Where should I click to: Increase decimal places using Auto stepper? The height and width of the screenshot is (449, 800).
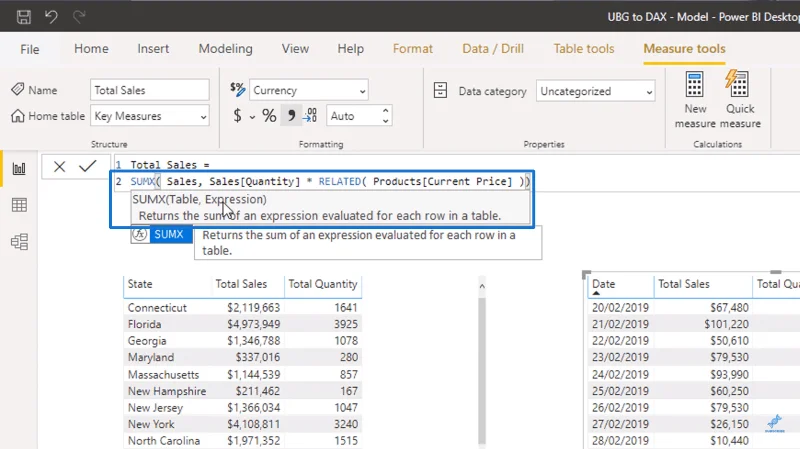[386, 110]
